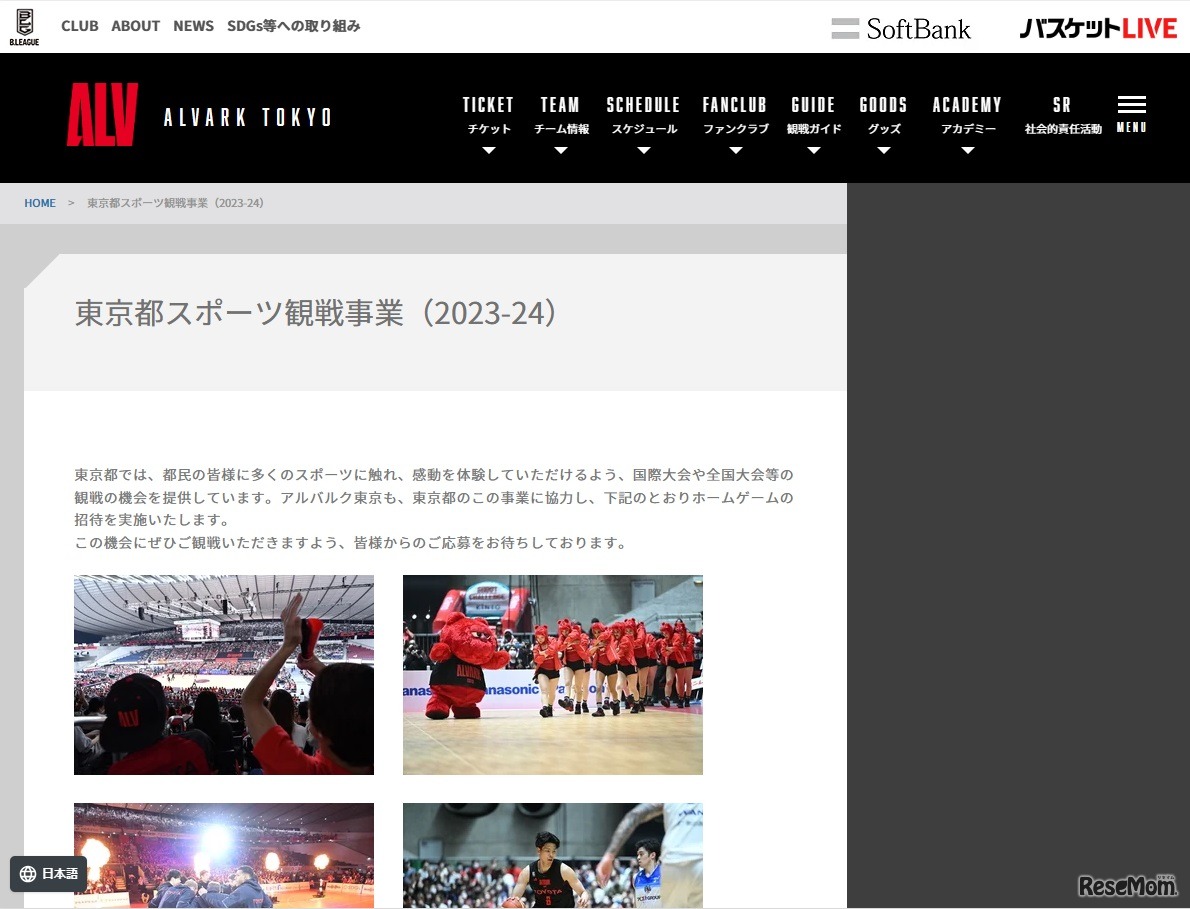The image size is (1190, 909).
Task: Click the crowd arena photo thumbnail
Action: pyautogui.click(x=224, y=674)
